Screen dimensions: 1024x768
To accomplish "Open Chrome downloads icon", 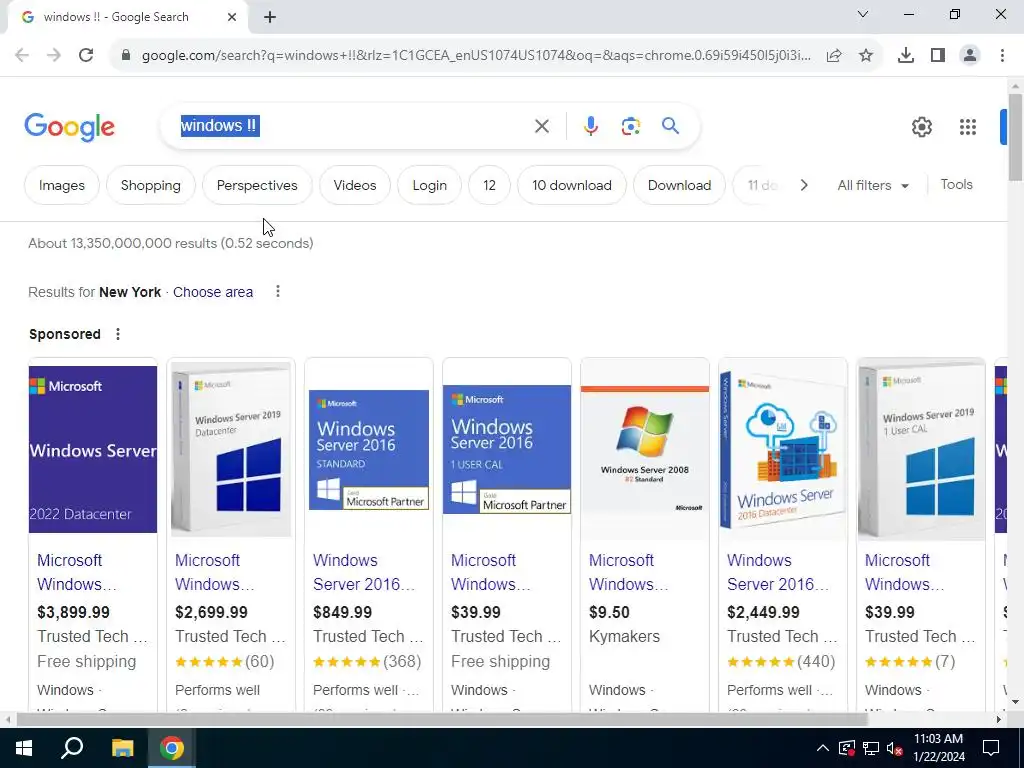I will coord(906,56).
